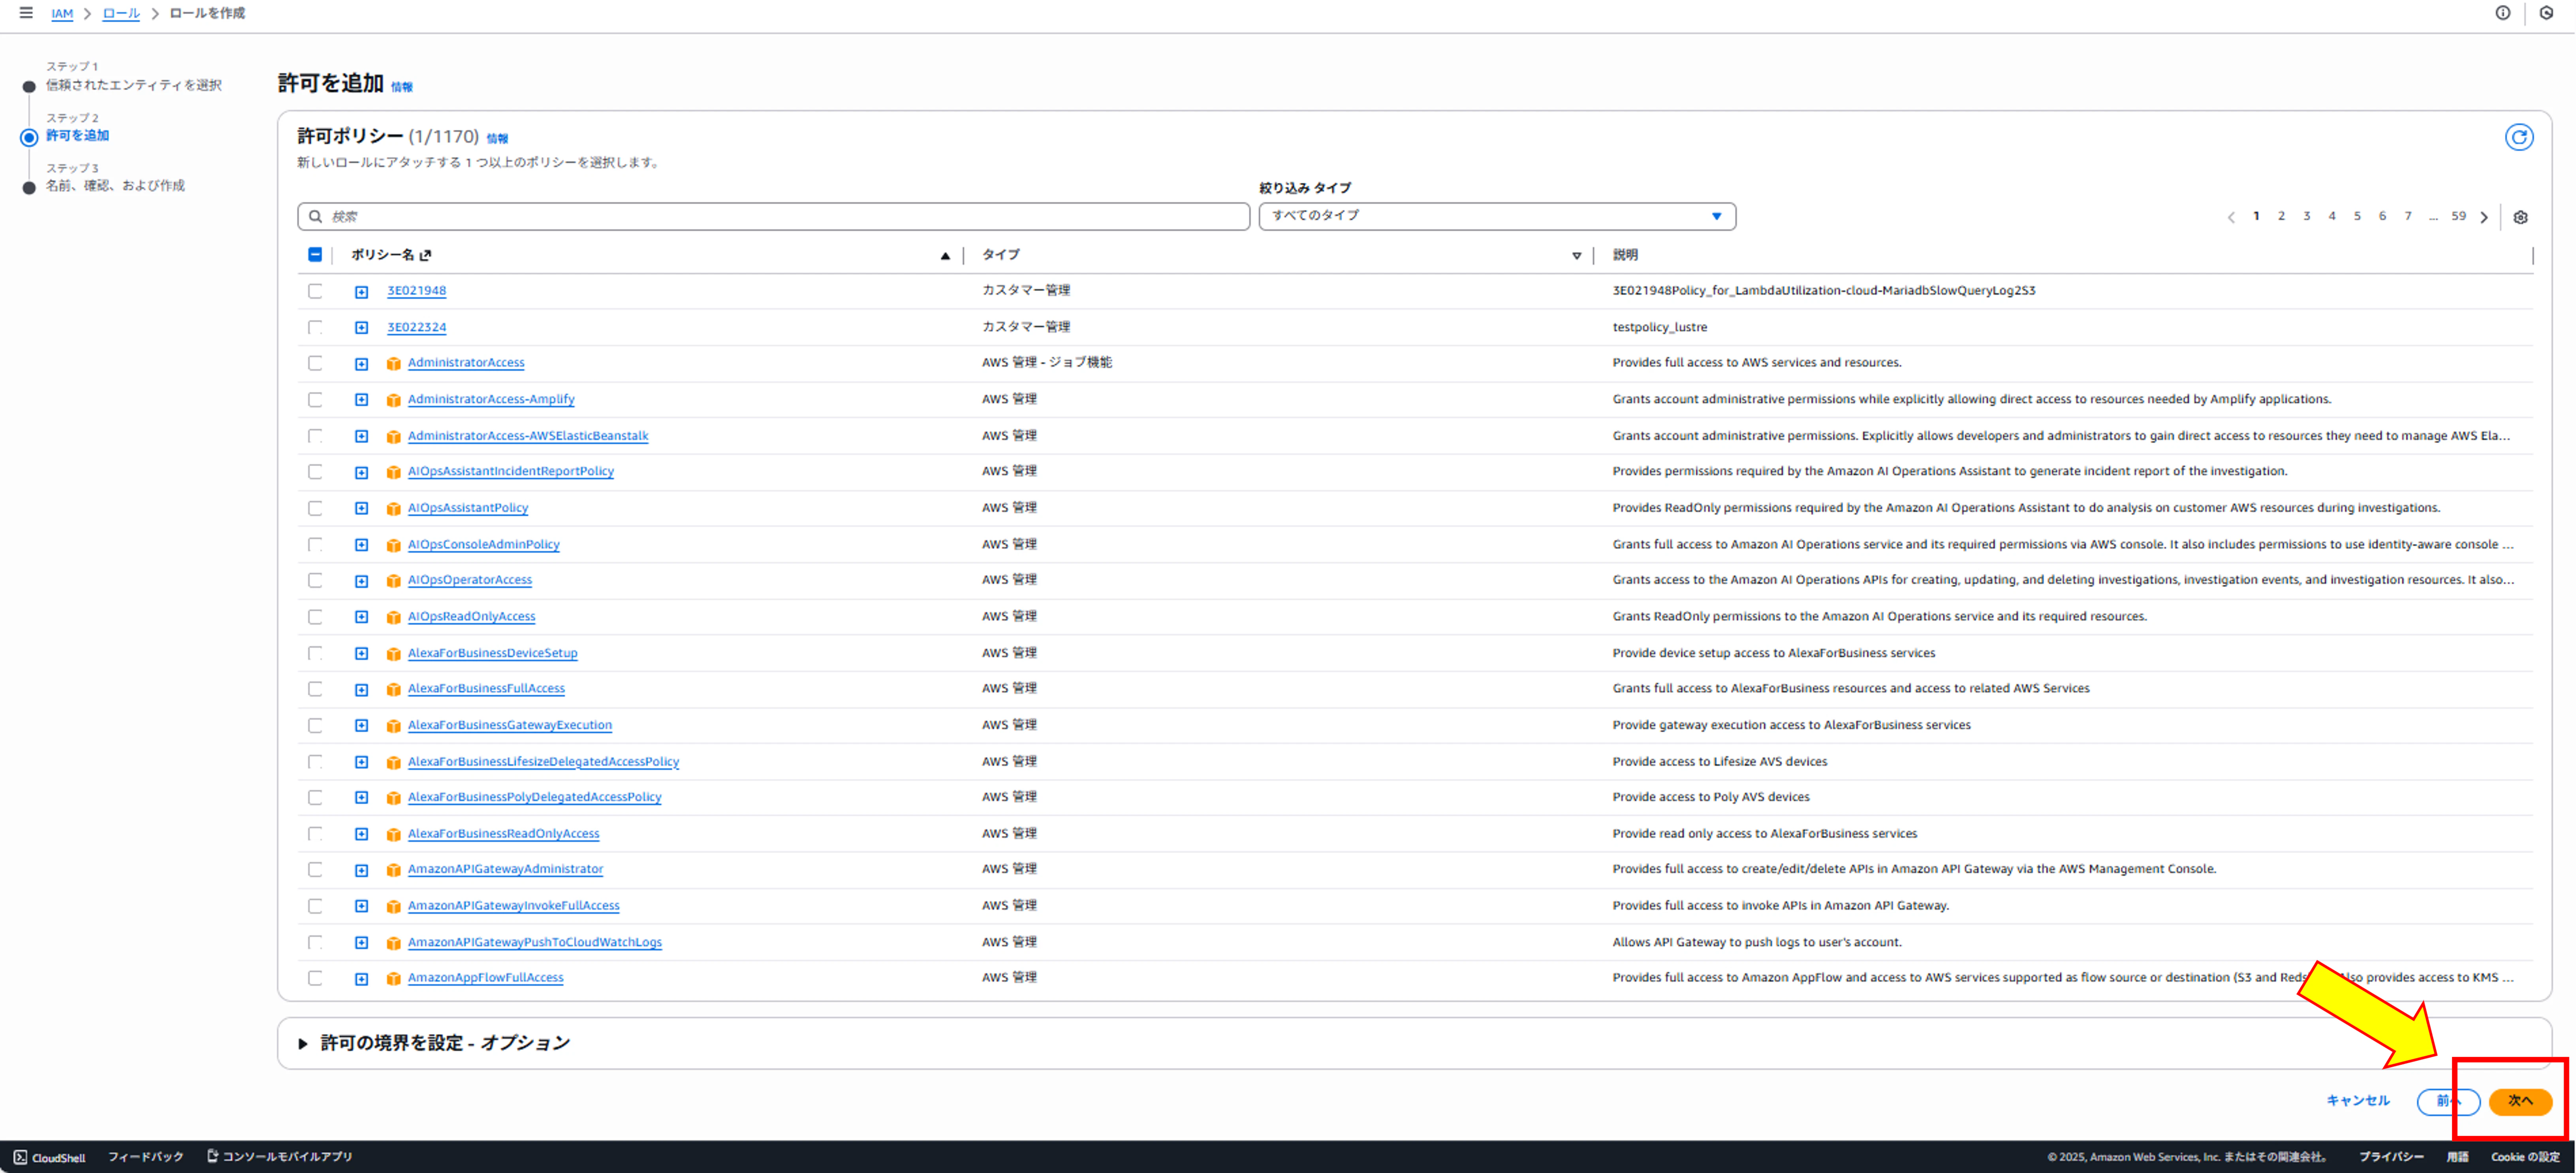2576x1173 pixels.
Task: Sort by ポリシー名 ascending arrow
Action: pos(945,256)
